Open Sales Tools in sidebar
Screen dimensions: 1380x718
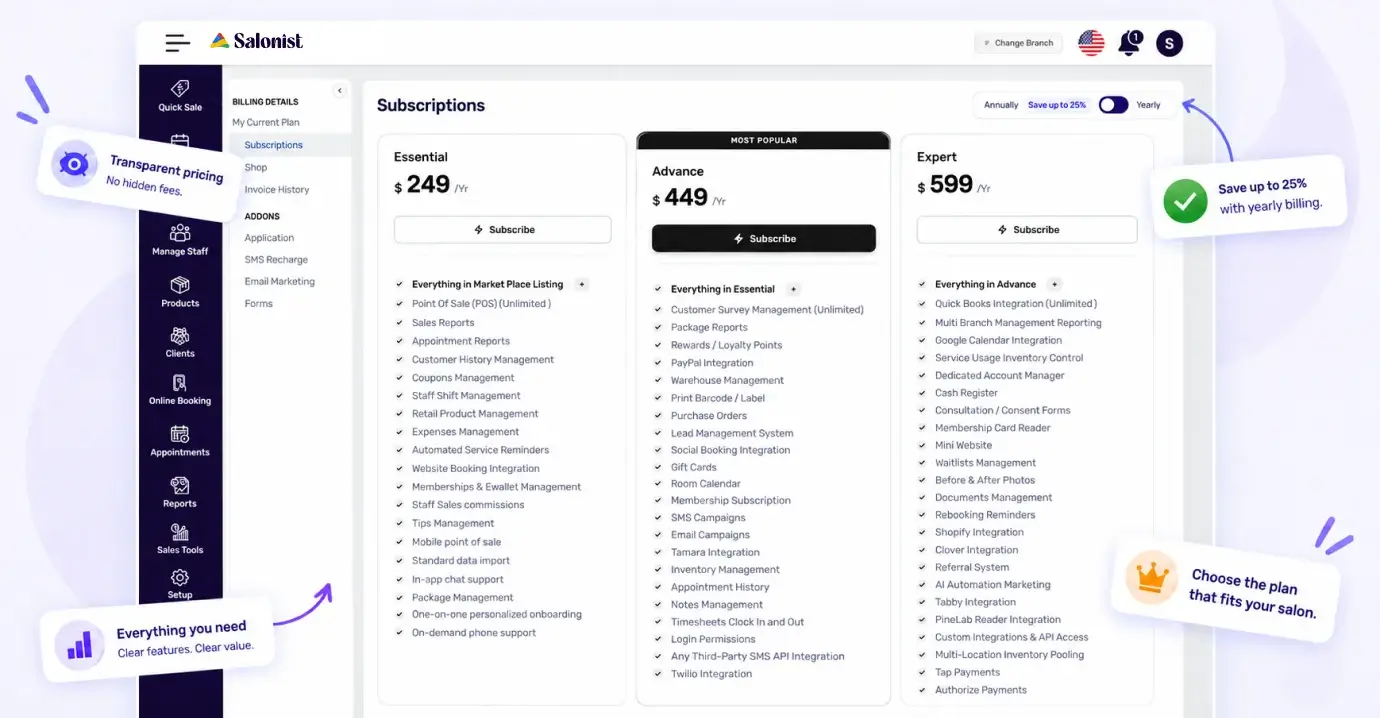(x=180, y=538)
